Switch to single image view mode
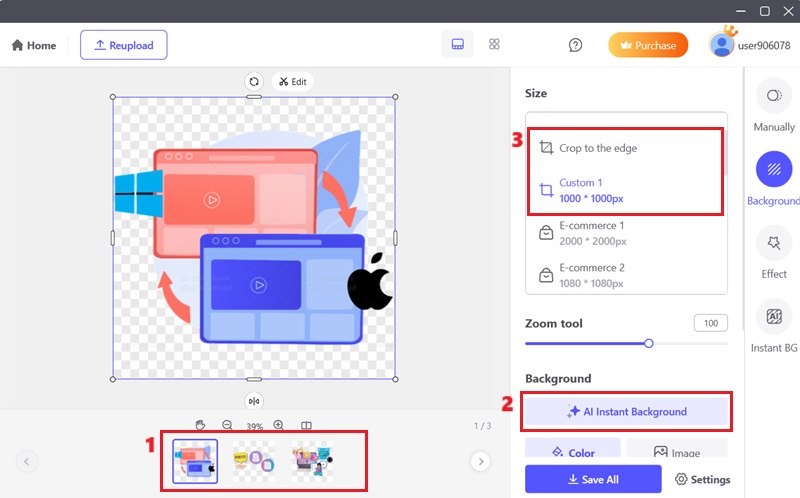Viewport: 800px width, 498px height. pyautogui.click(x=458, y=44)
